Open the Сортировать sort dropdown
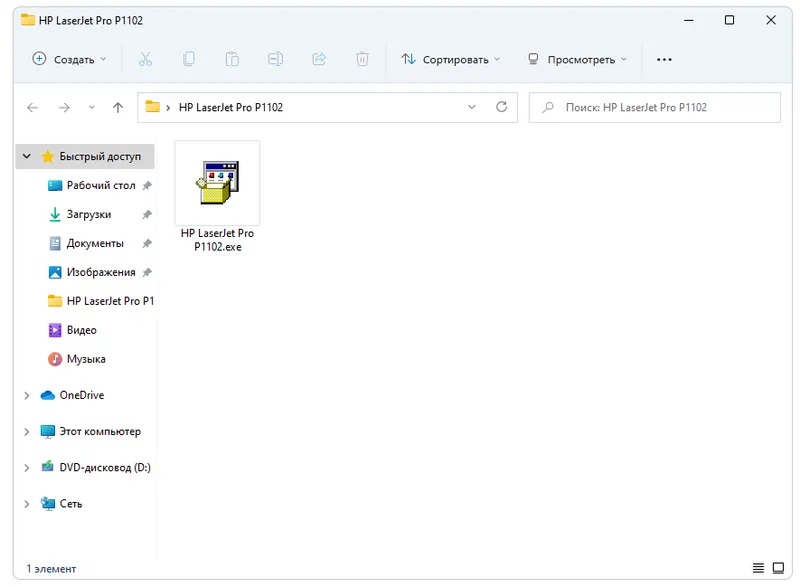Screen dimensions: 800x587 (x=451, y=59)
